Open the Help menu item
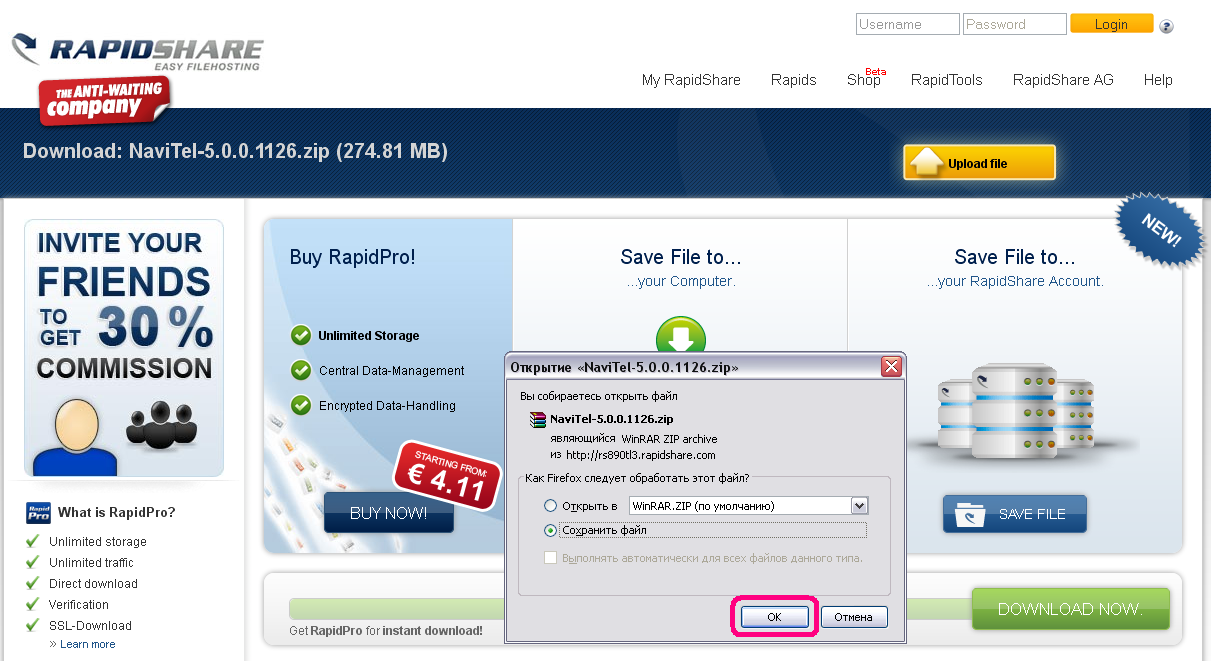The image size is (1211, 661). 1158,80
